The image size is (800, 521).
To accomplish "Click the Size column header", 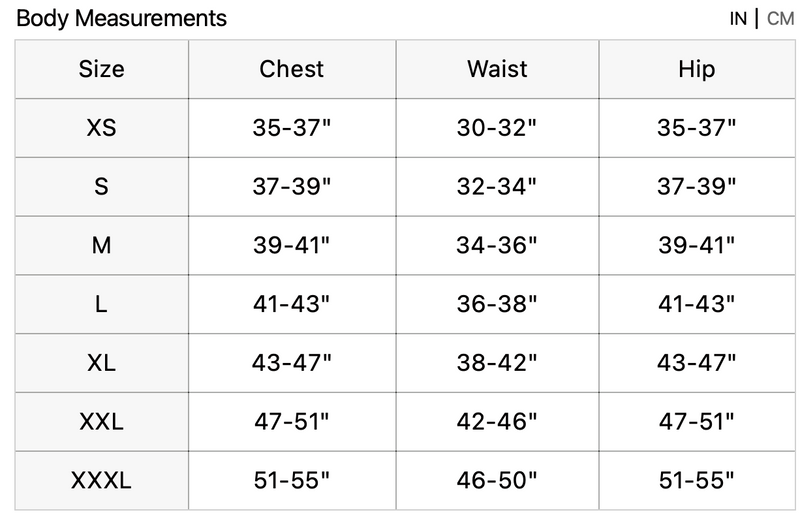I will [101, 69].
